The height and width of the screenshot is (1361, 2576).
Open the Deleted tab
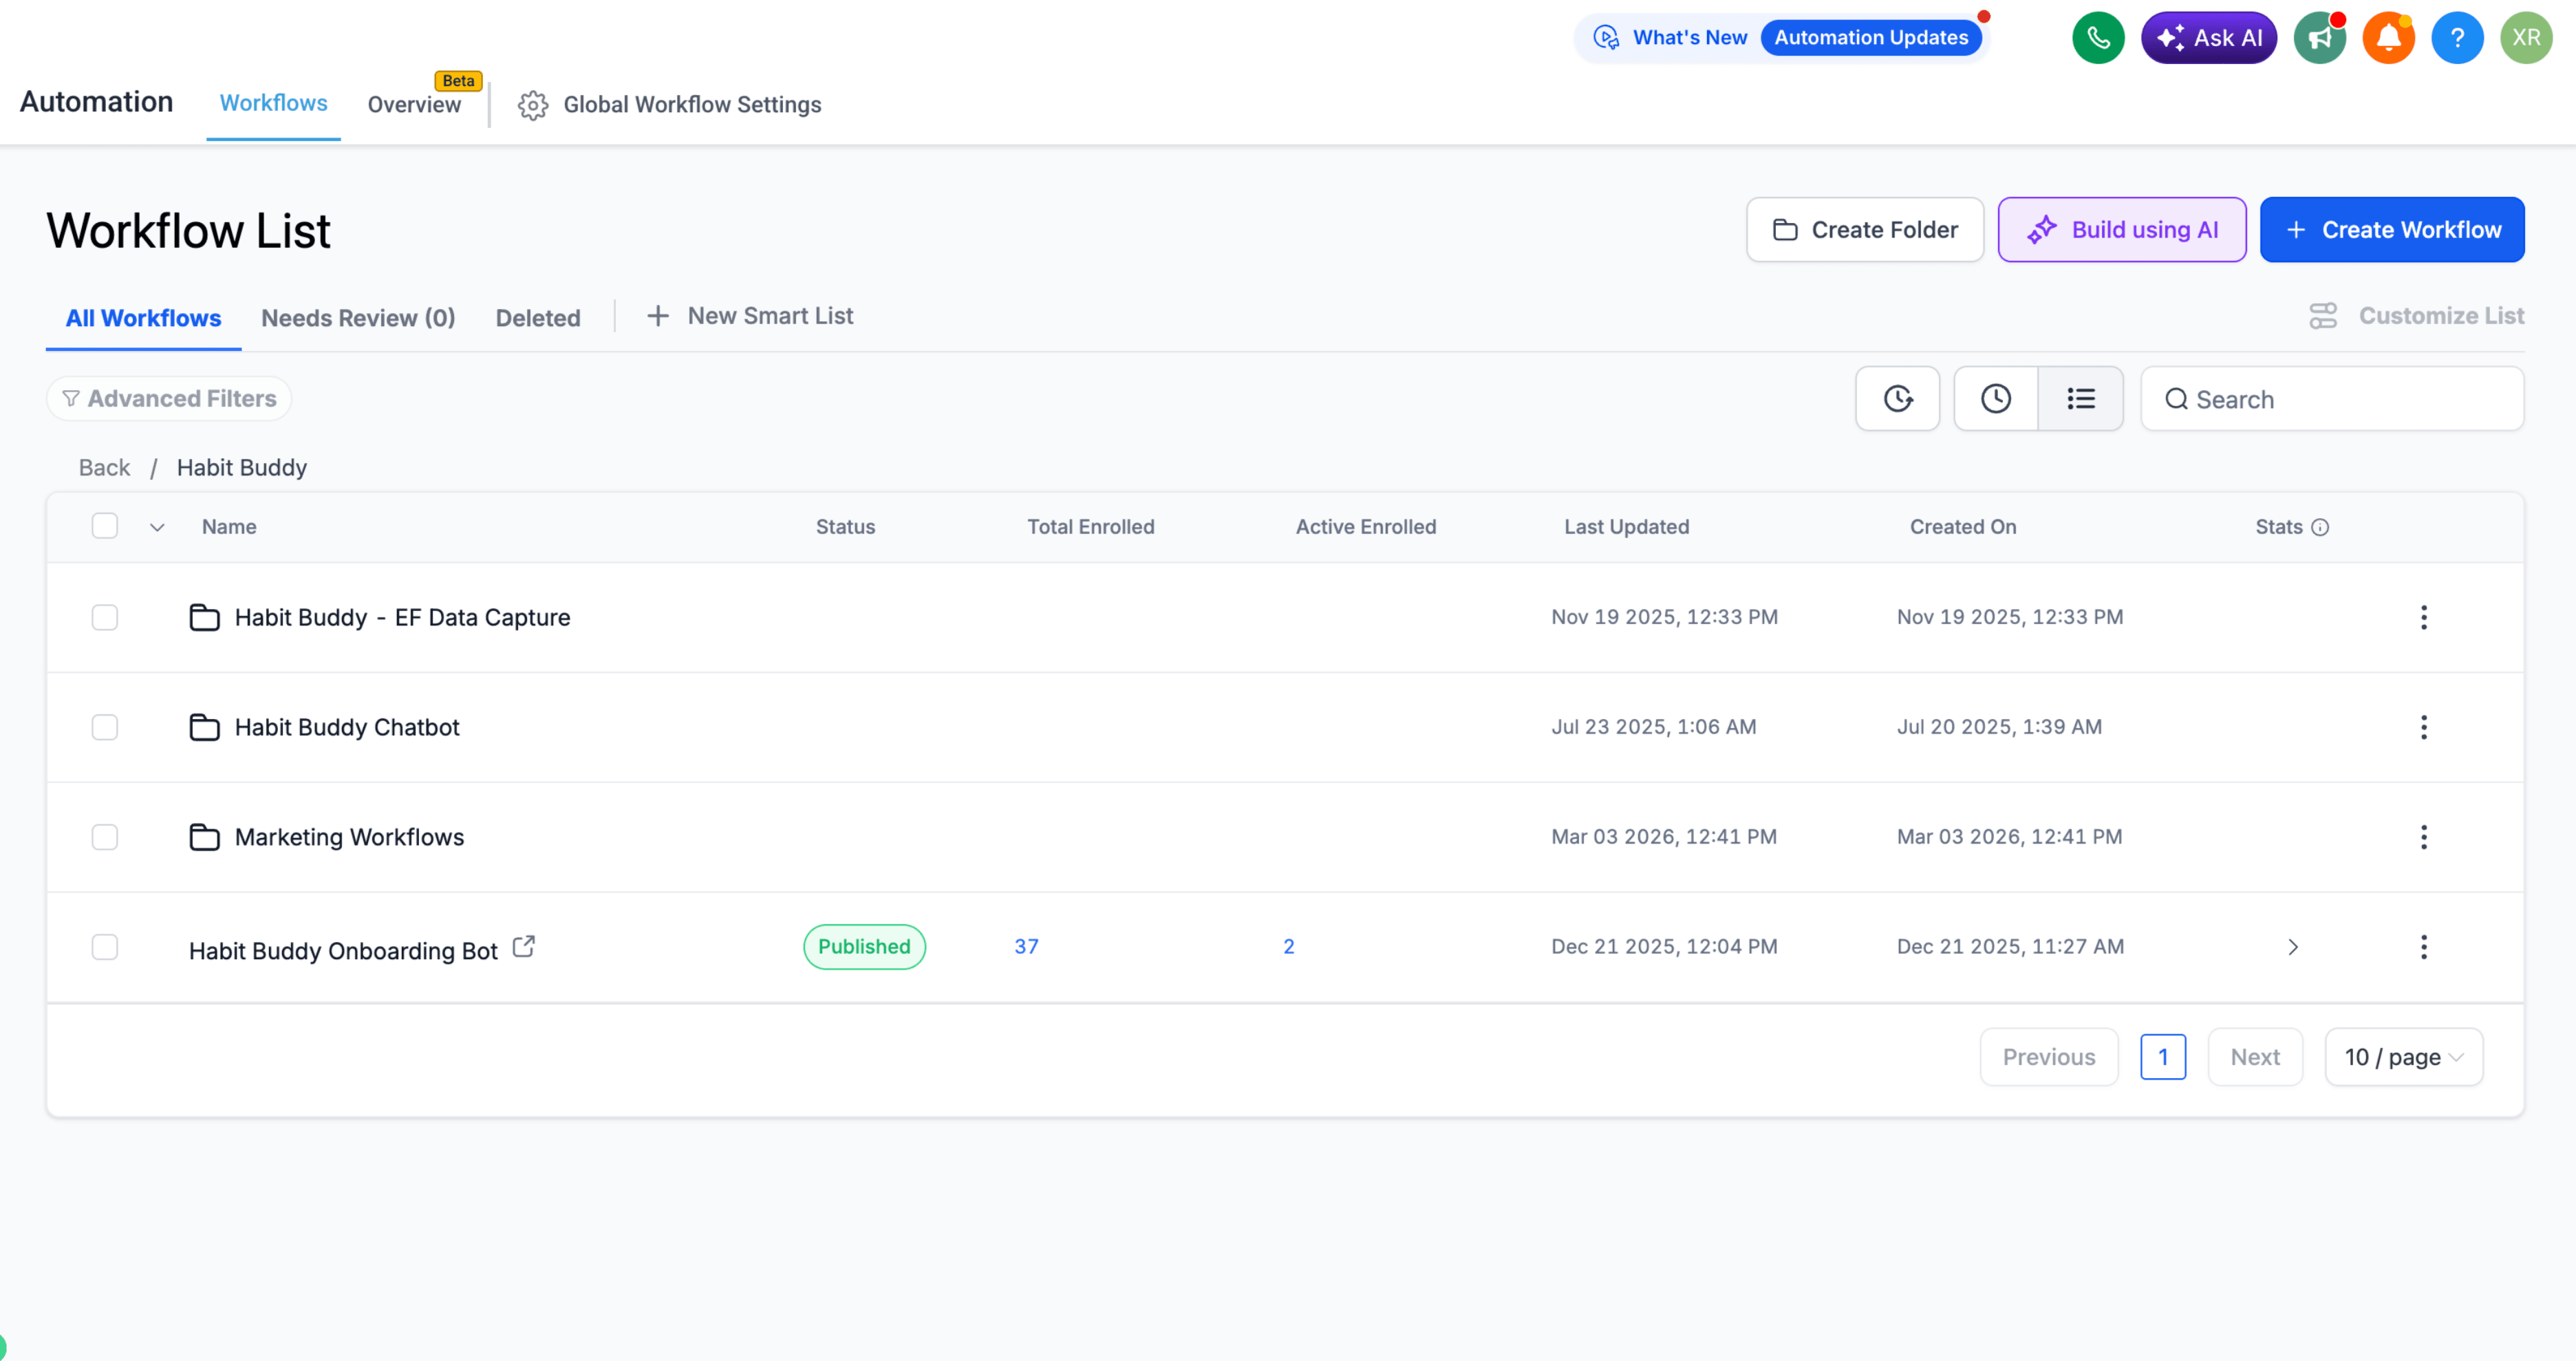click(x=538, y=318)
